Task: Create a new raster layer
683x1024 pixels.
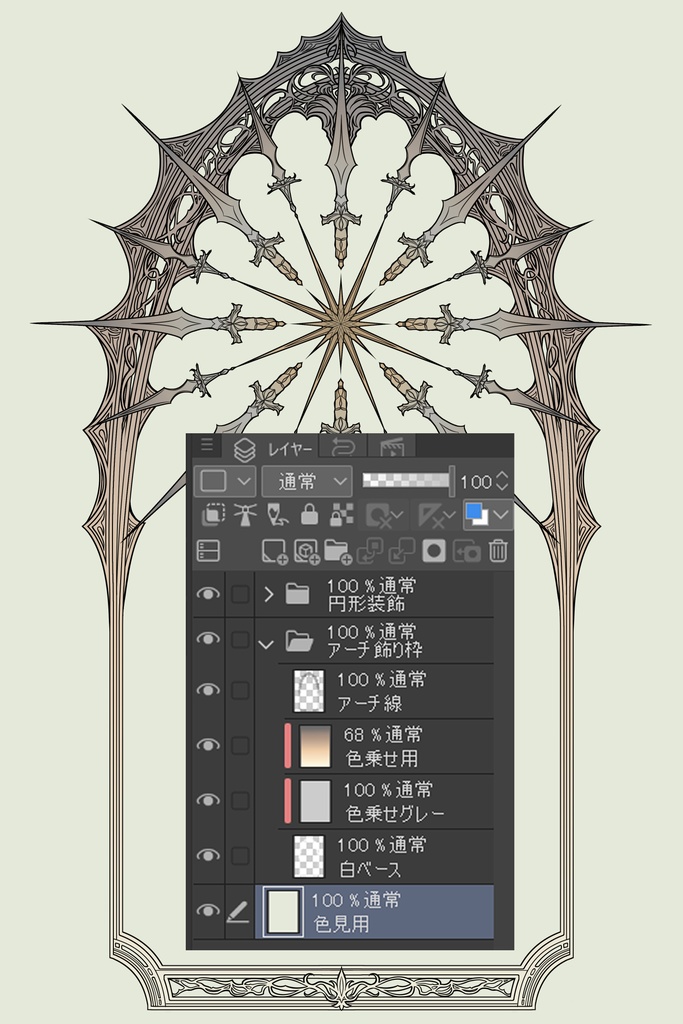Action: point(274,551)
